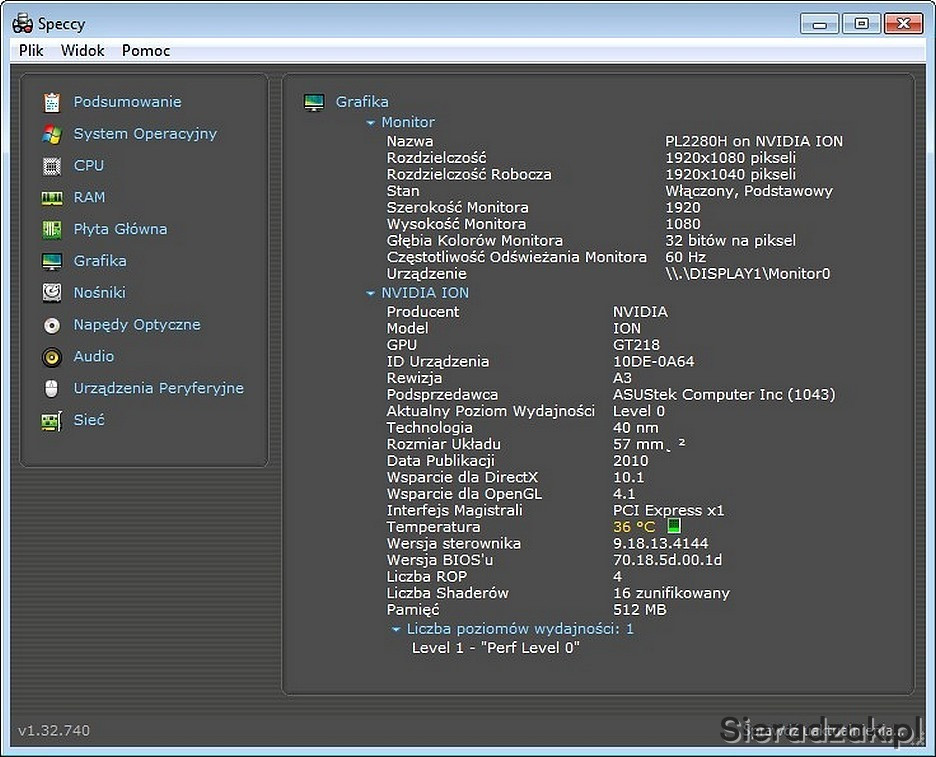Click the Grafika header monitor icon
Screen dimensions: 936x757
[x=314, y=102]
